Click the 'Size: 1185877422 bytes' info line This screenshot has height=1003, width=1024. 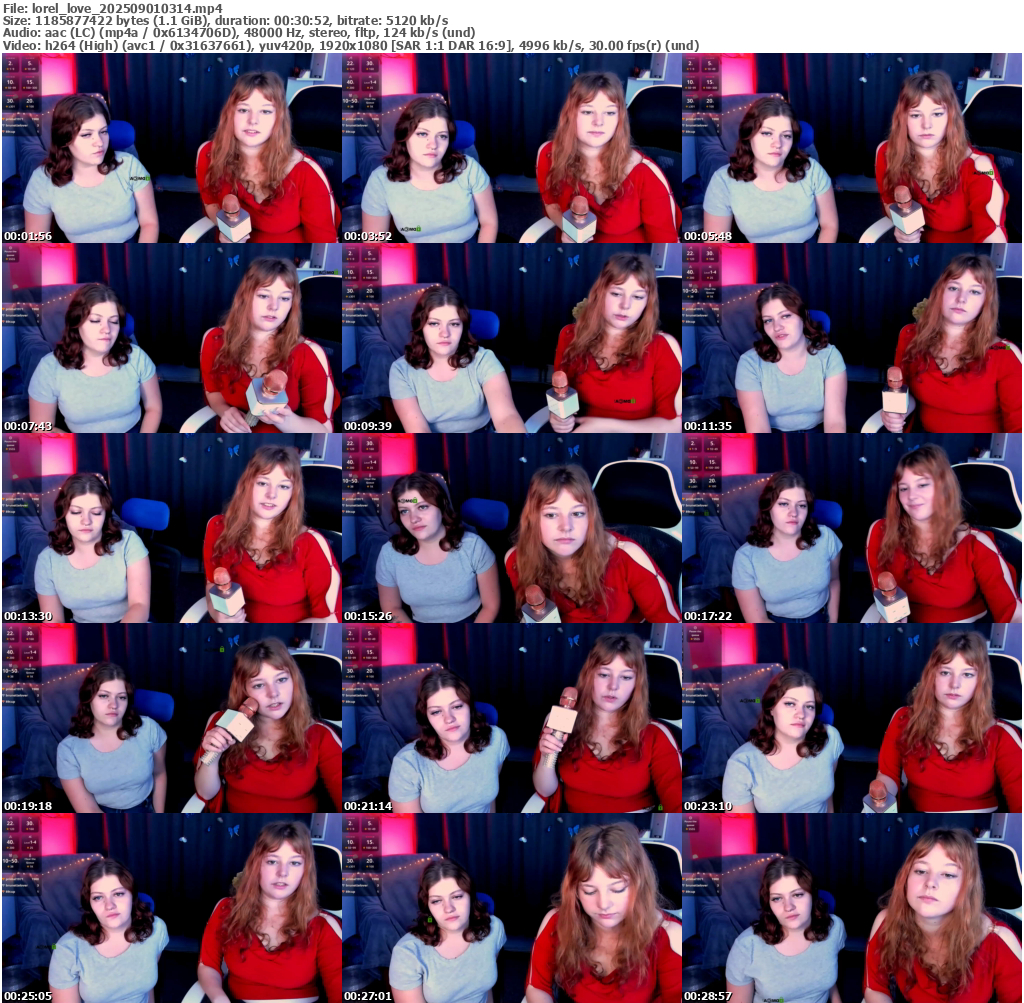(225, 21)
